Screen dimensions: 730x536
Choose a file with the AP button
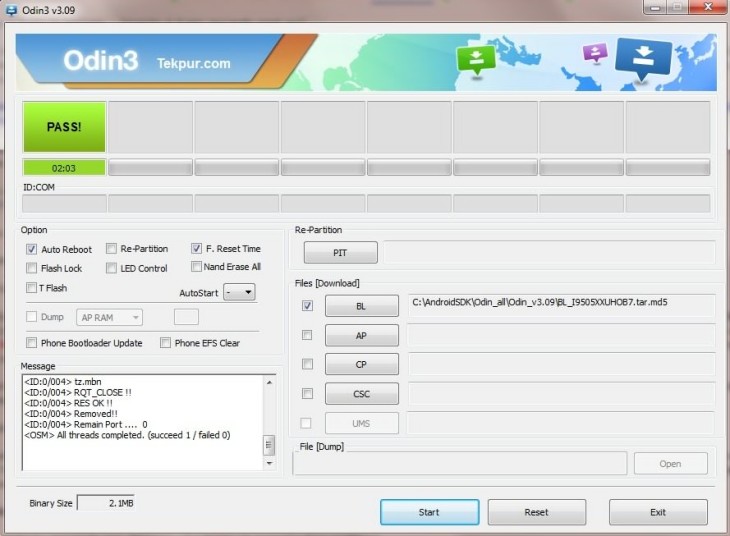(x=361, y=336)
